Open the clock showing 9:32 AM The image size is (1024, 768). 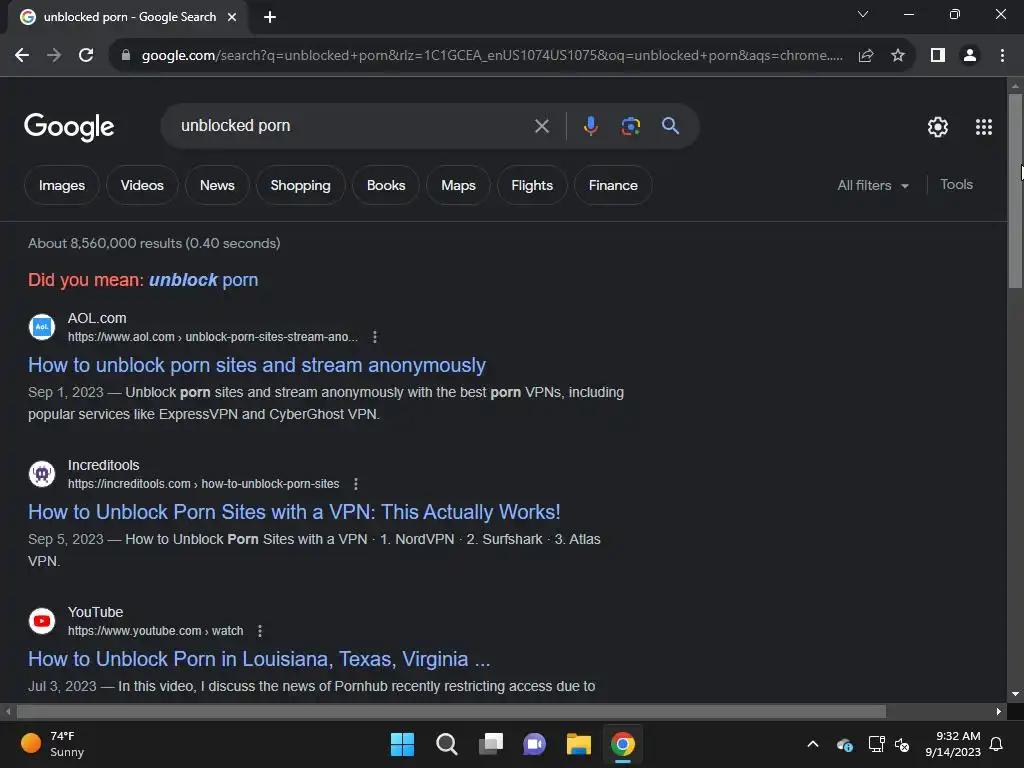click(x=953, y=744)
